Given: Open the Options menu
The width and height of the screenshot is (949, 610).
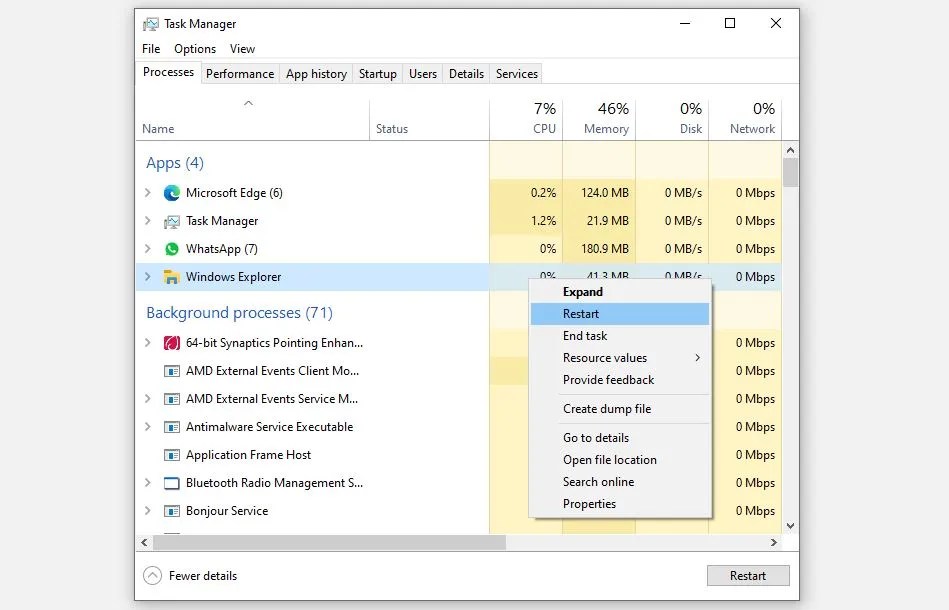Looking at the screenshot, I should click(194, 48).
